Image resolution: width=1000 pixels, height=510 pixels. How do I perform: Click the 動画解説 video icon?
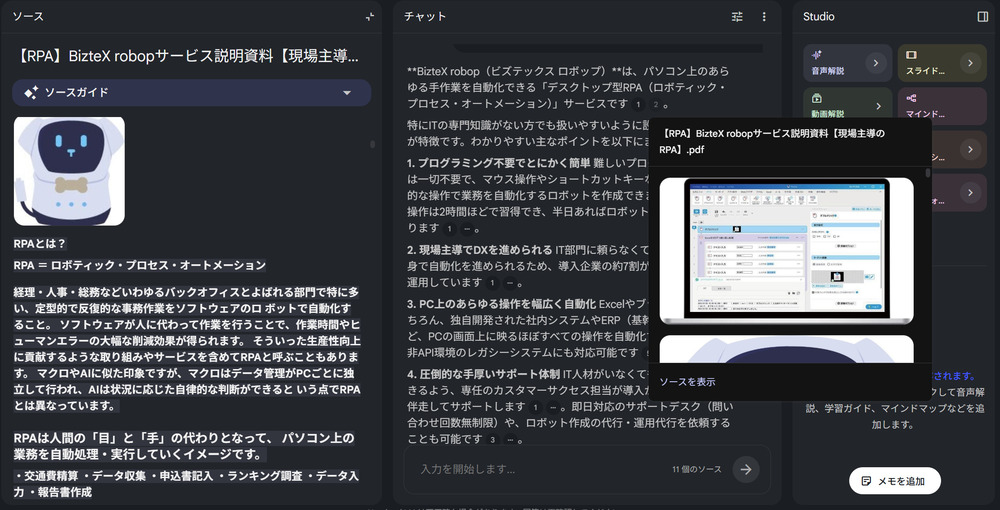tap(817, 98)
